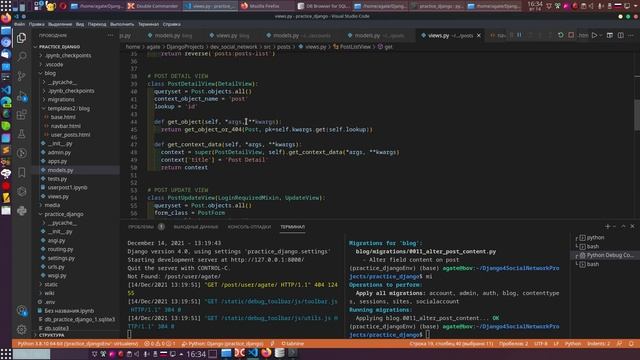The width and height of the screenshot is (640, 360).
Task: Add a new terminal with plus icon
Action: pyautogui.click(x=607, y=226)
